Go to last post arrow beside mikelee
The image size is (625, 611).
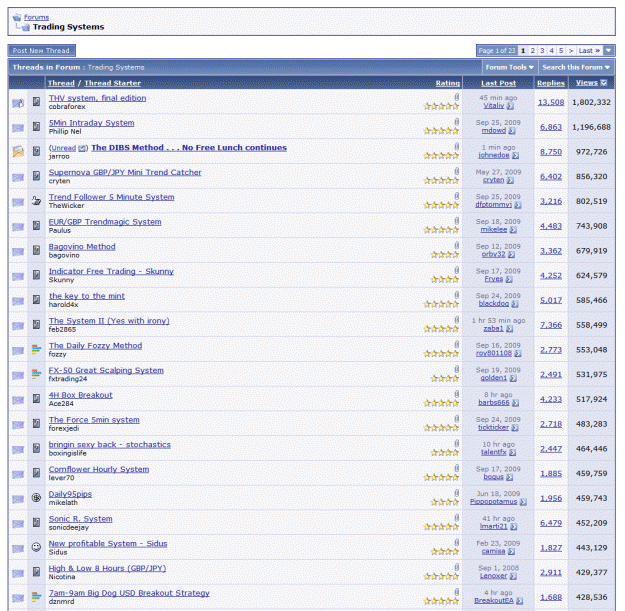coord(513,230)
